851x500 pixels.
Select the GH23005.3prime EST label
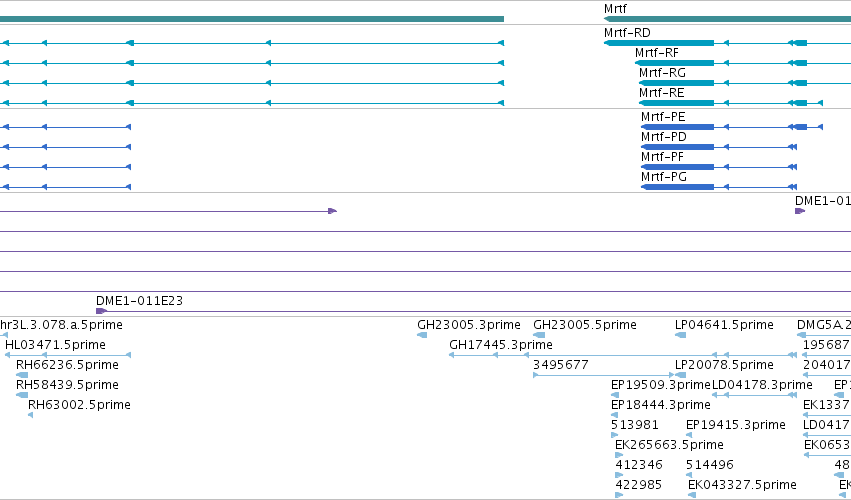pos(469,325)
